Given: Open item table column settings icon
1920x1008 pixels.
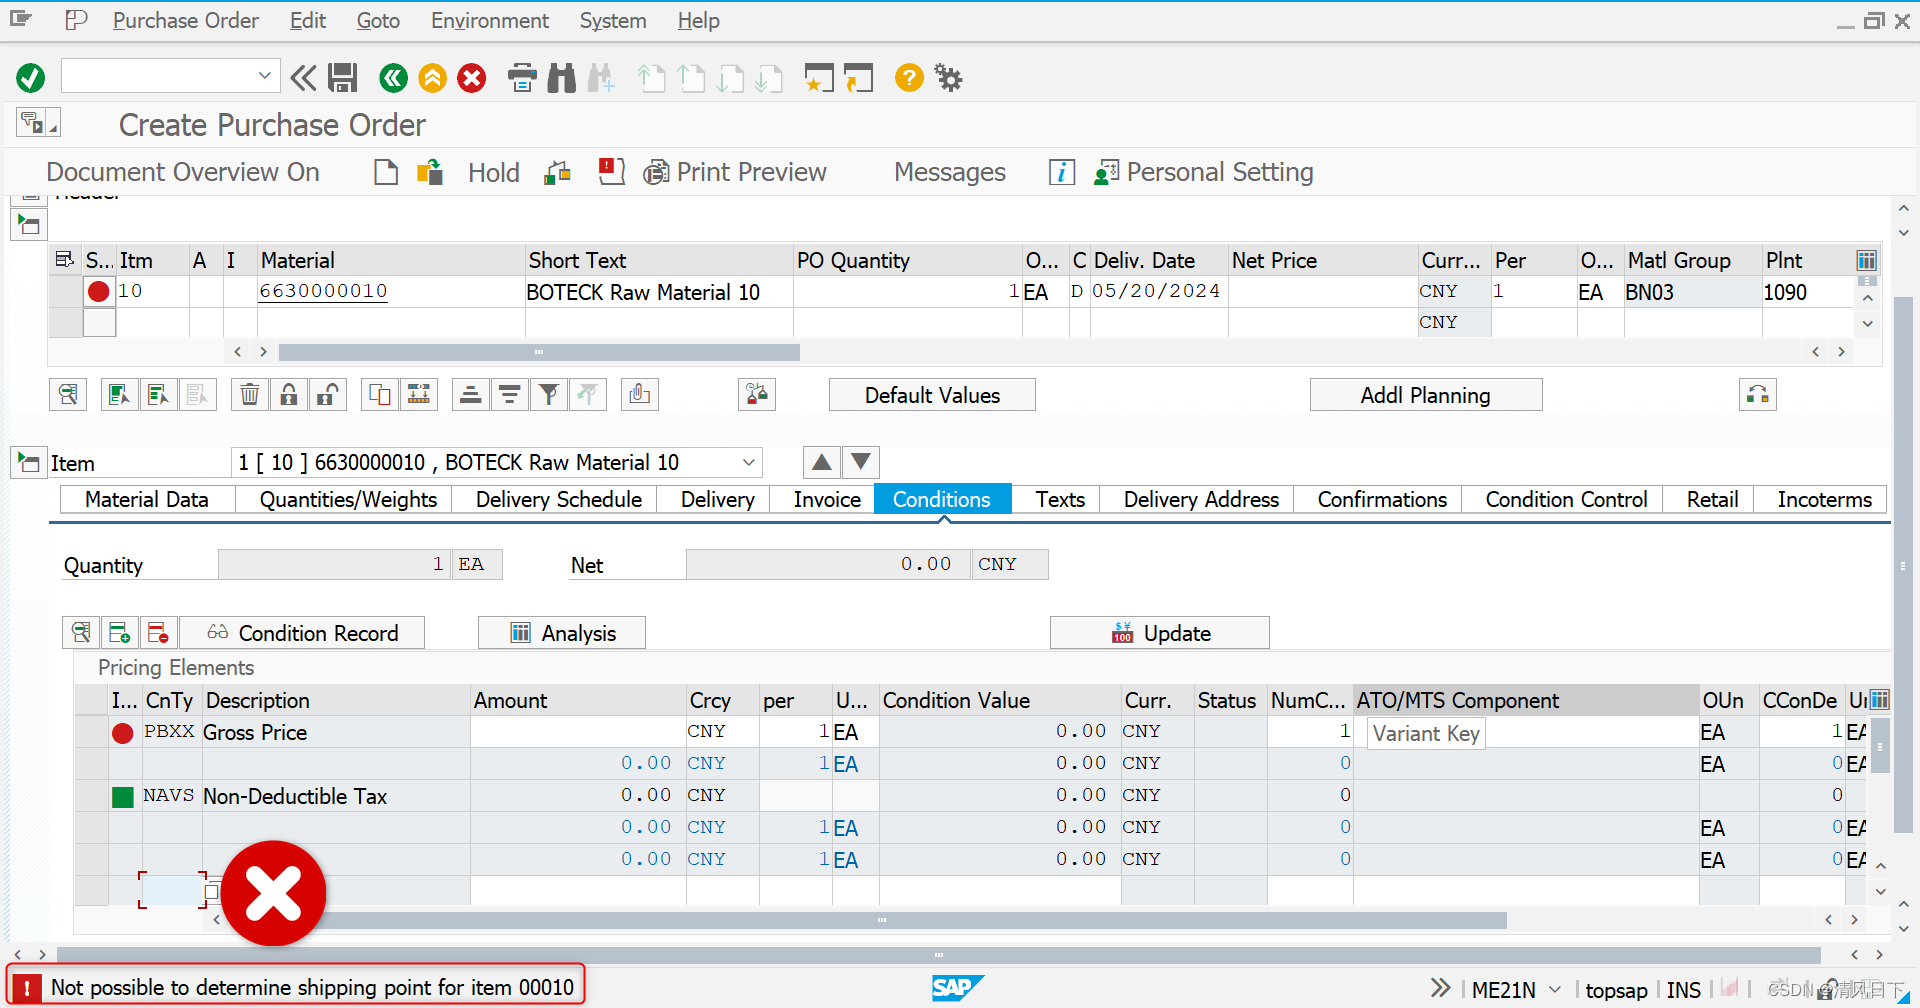Looking at the screenshot, I should (x=1866, y=261).
